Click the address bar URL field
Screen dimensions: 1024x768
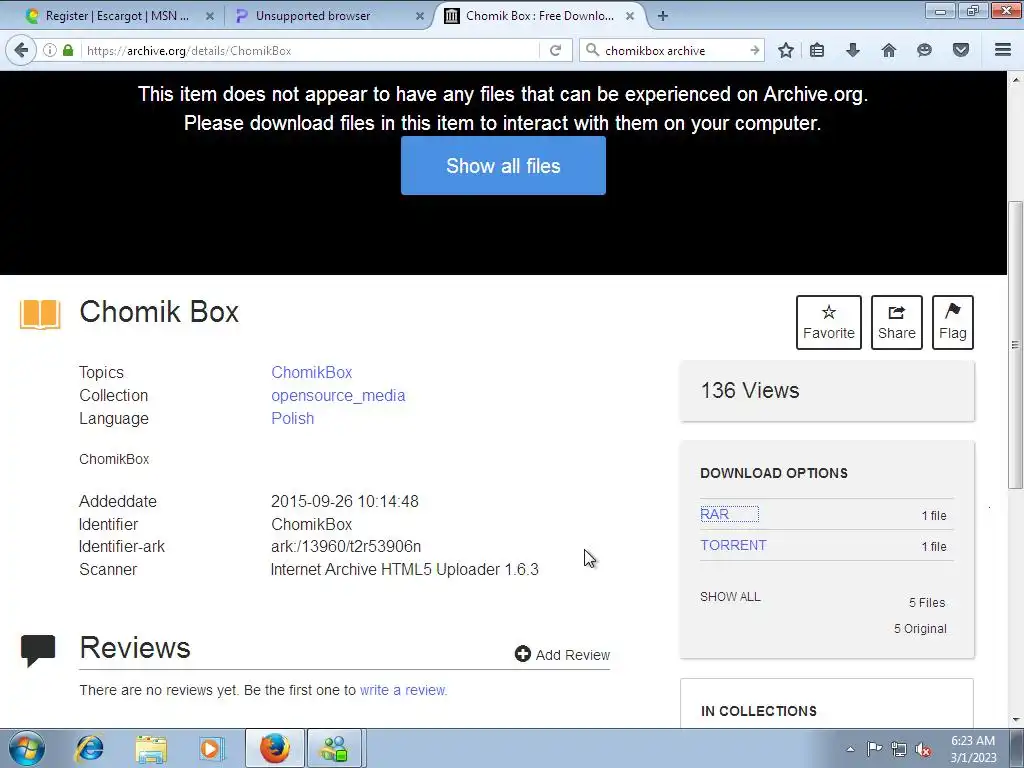tap(310, 50)
